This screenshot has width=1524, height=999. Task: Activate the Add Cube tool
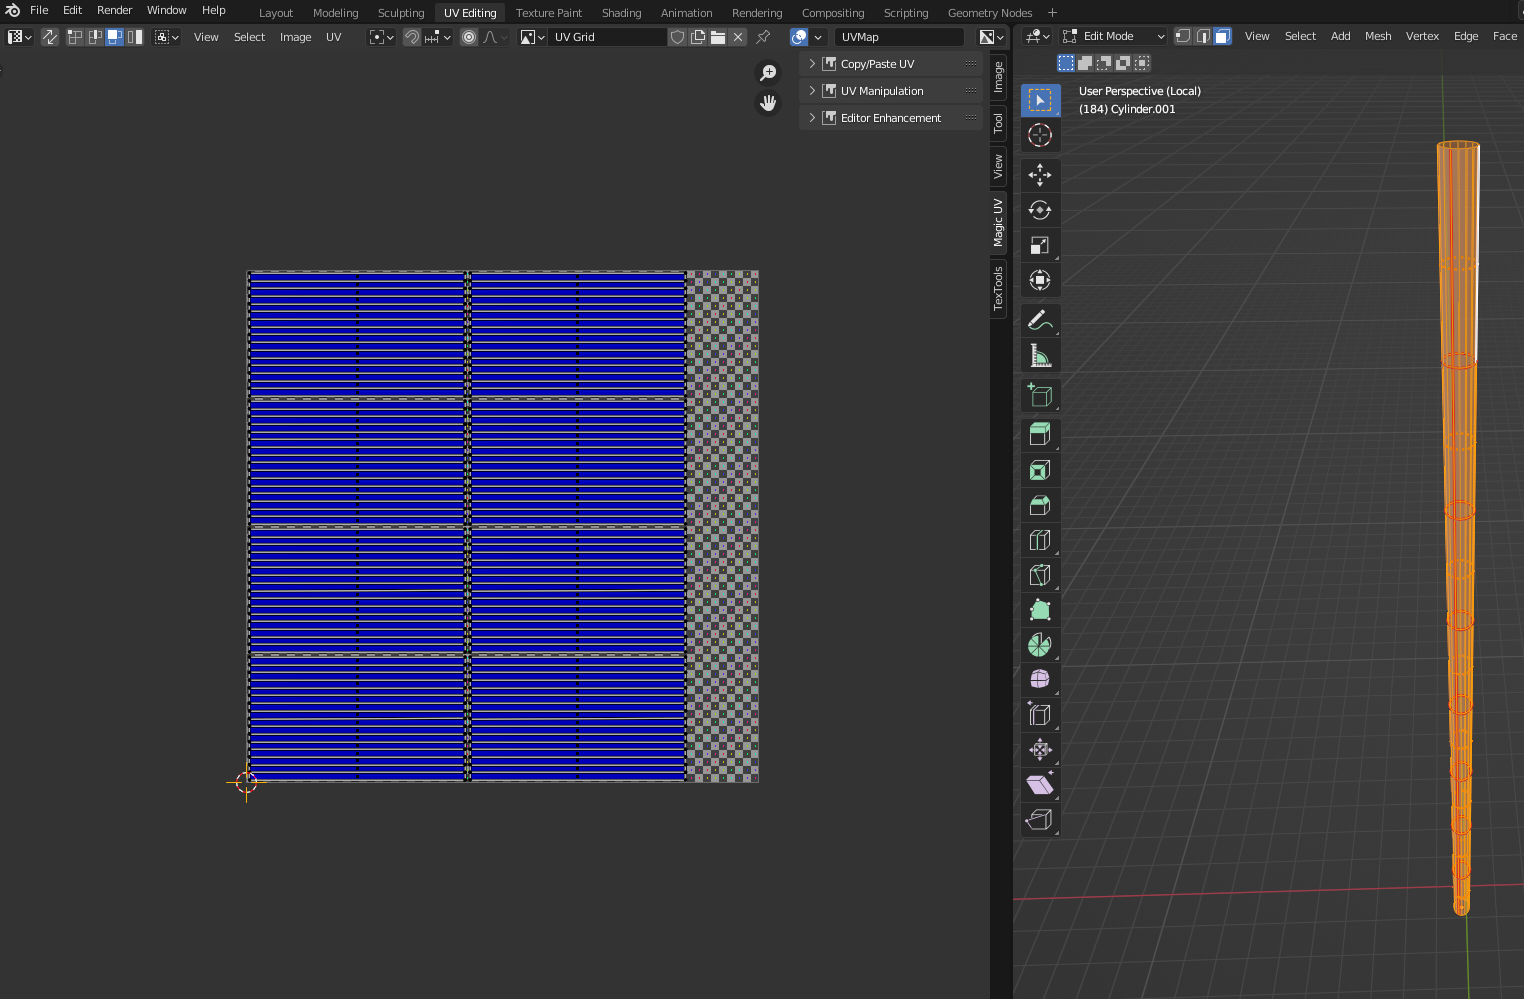click(1040, 395)
